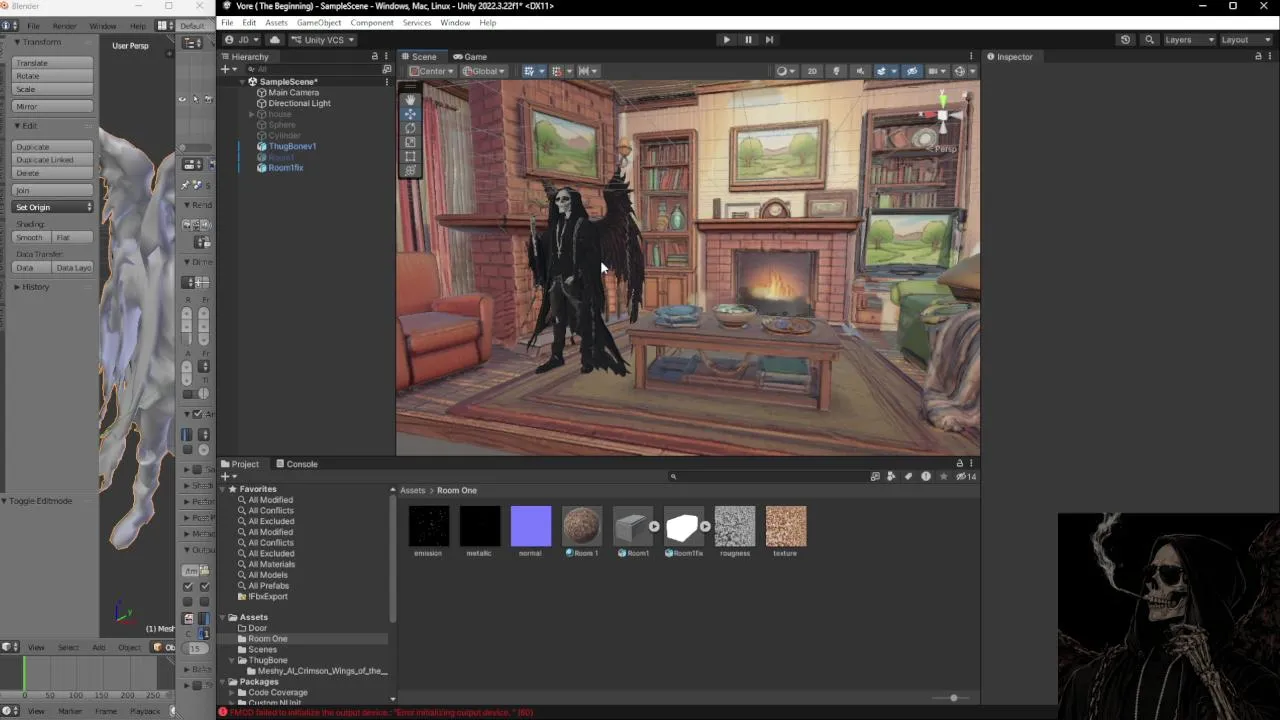Step one frame forward in Unity
The image size is (1280, 720).
point(769,40)
